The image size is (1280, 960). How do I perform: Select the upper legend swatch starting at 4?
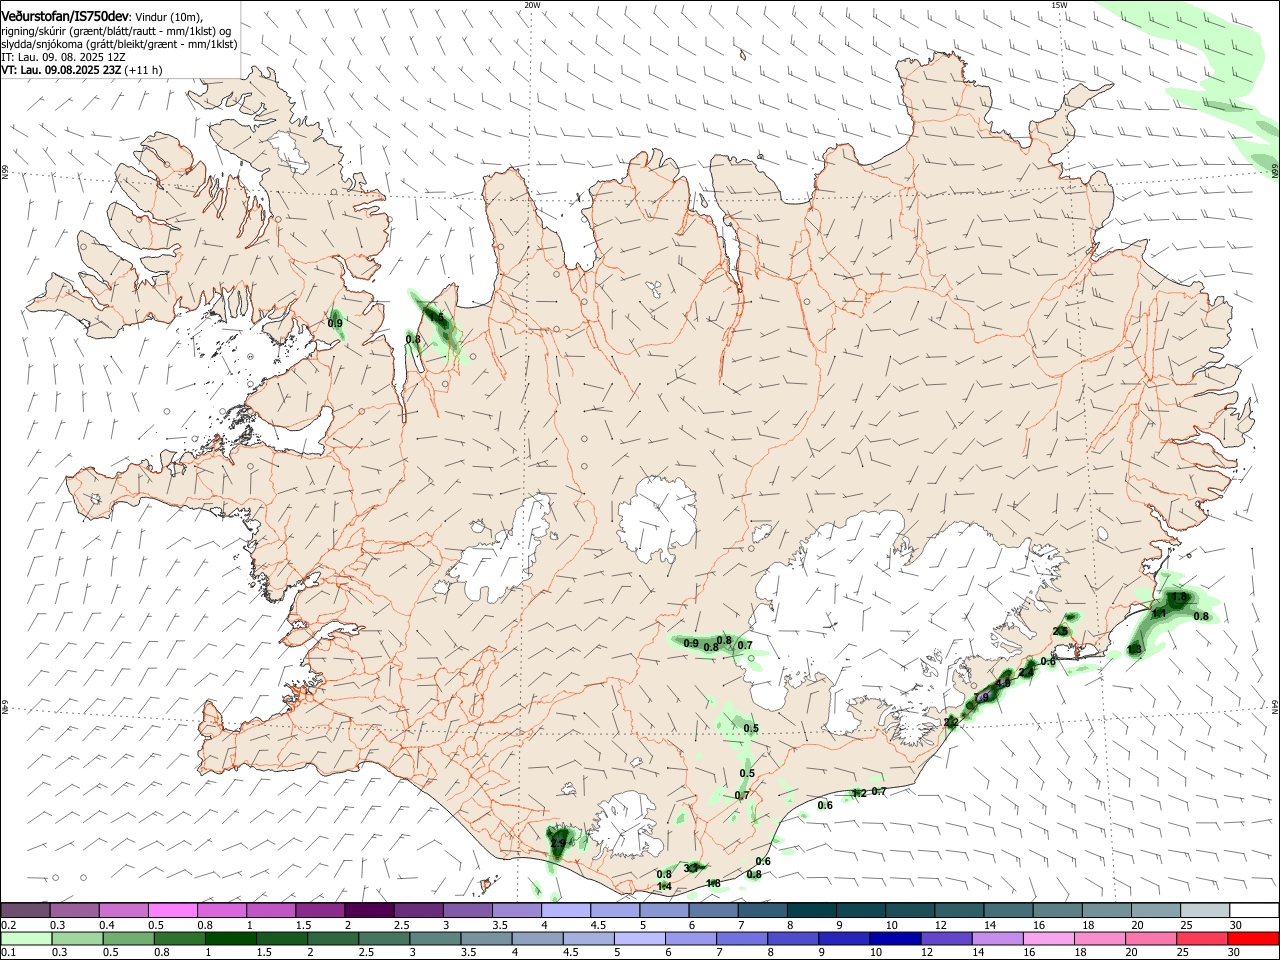(565, 911)
